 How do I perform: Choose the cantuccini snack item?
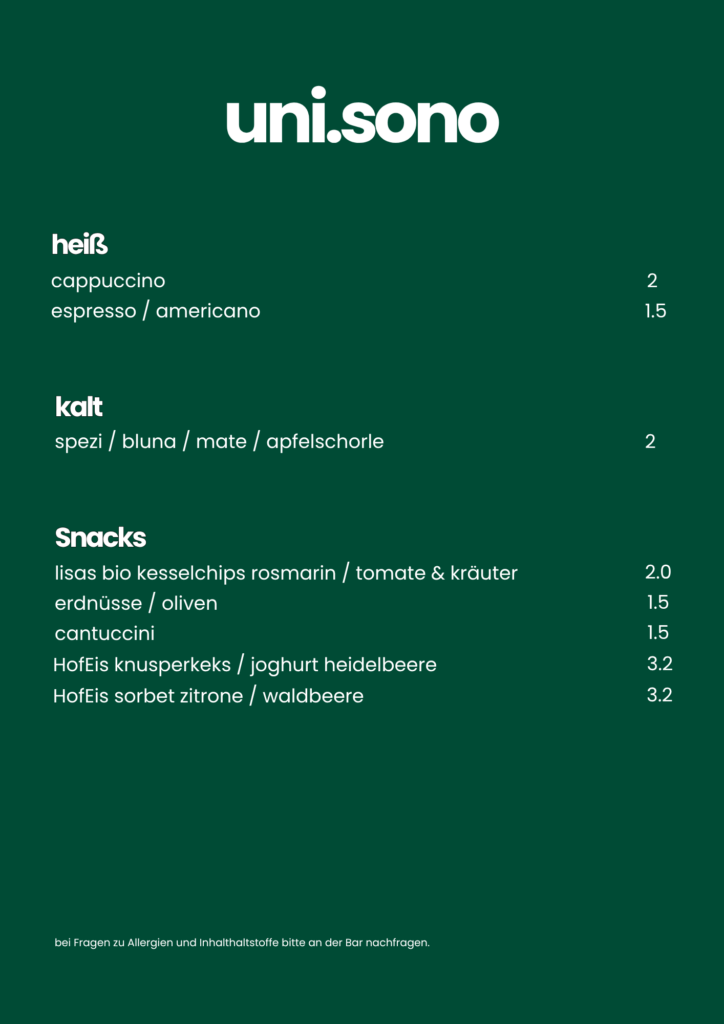coord(105,634)
